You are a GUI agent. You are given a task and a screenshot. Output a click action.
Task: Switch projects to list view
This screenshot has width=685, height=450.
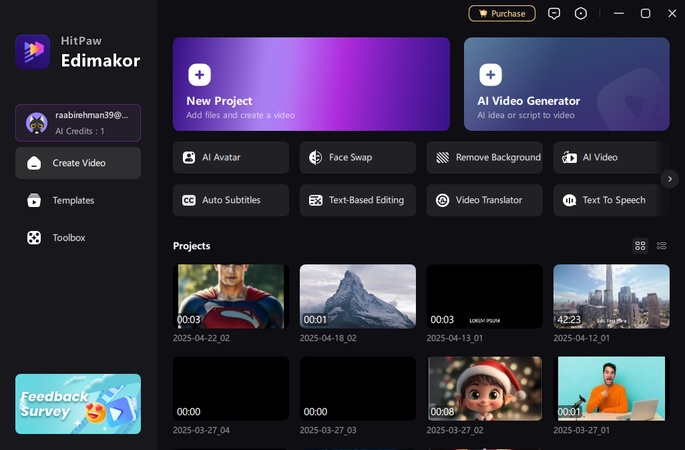click(662, 246)
